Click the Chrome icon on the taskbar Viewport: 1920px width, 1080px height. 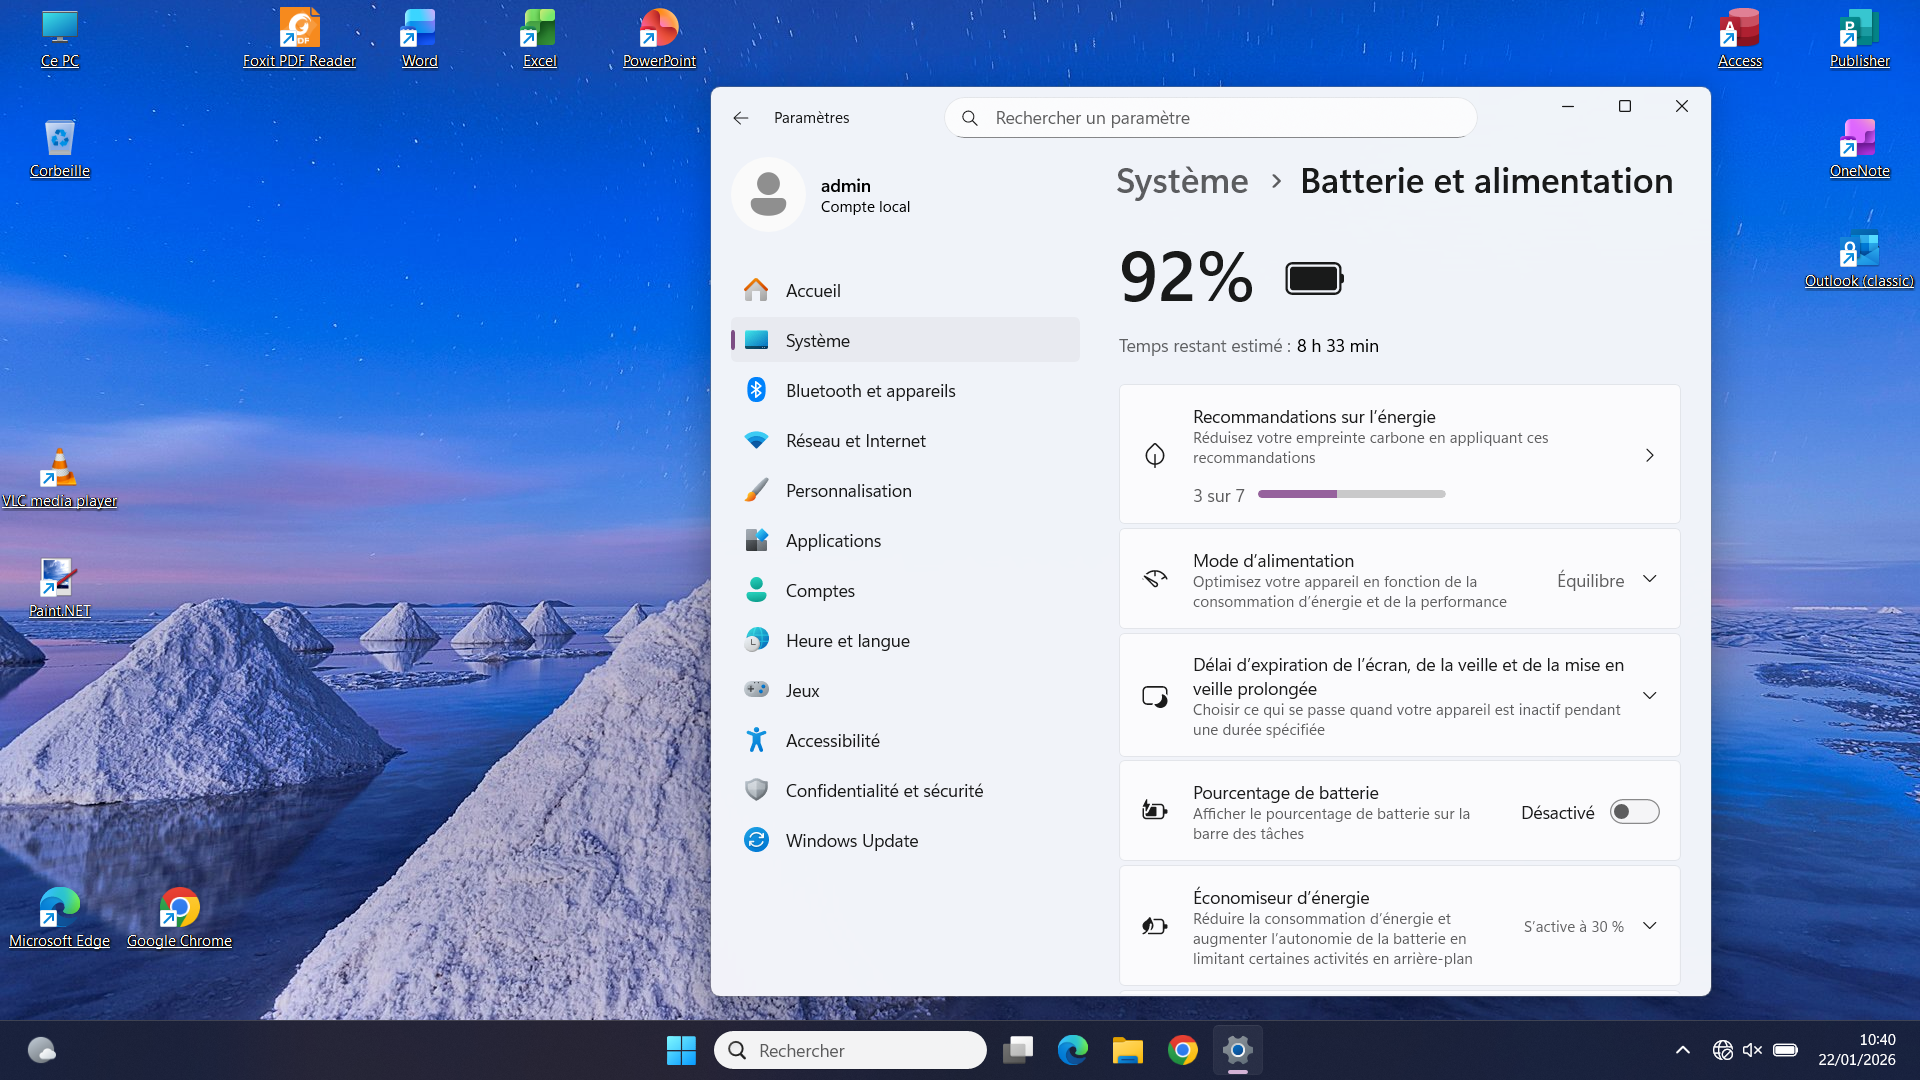(1183, 1050)
